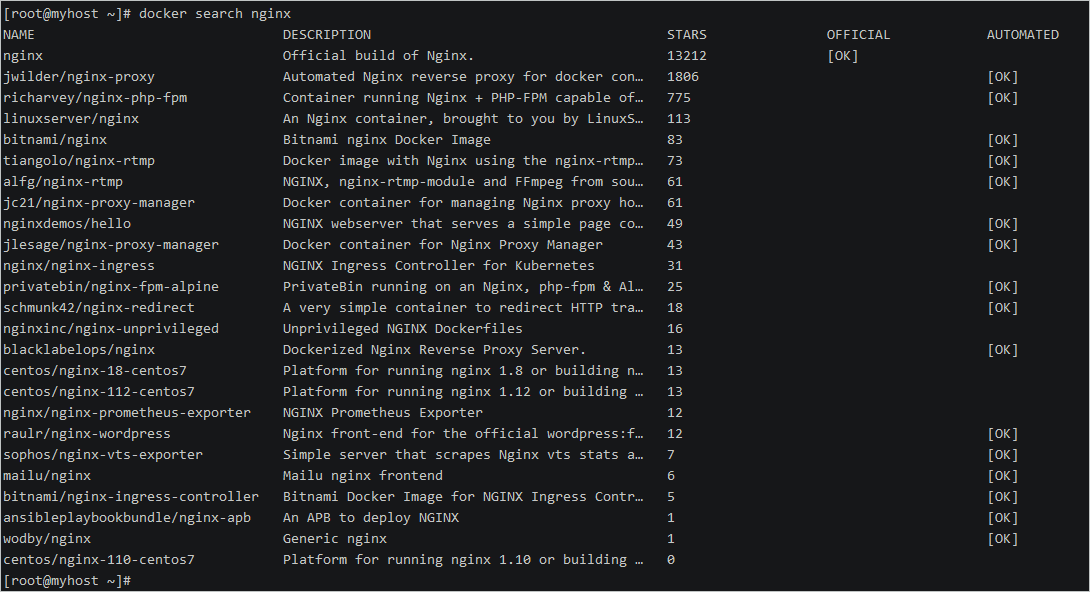This screenshot has width=1090, height=592.
Task: Select the richarvey/nginx-php-fpm entry
Action: tap(95, 98)
